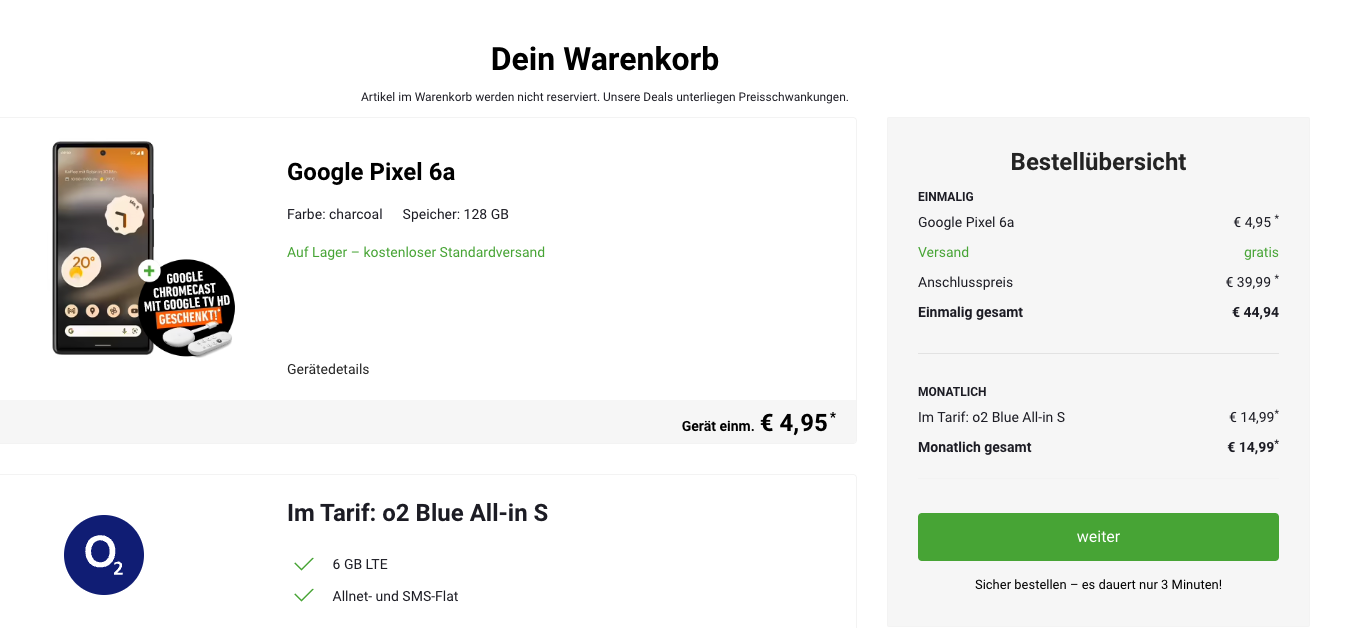Click the 'Monatlich gesamt' total row
The image size is (1345, 628).
[1098, 447]
